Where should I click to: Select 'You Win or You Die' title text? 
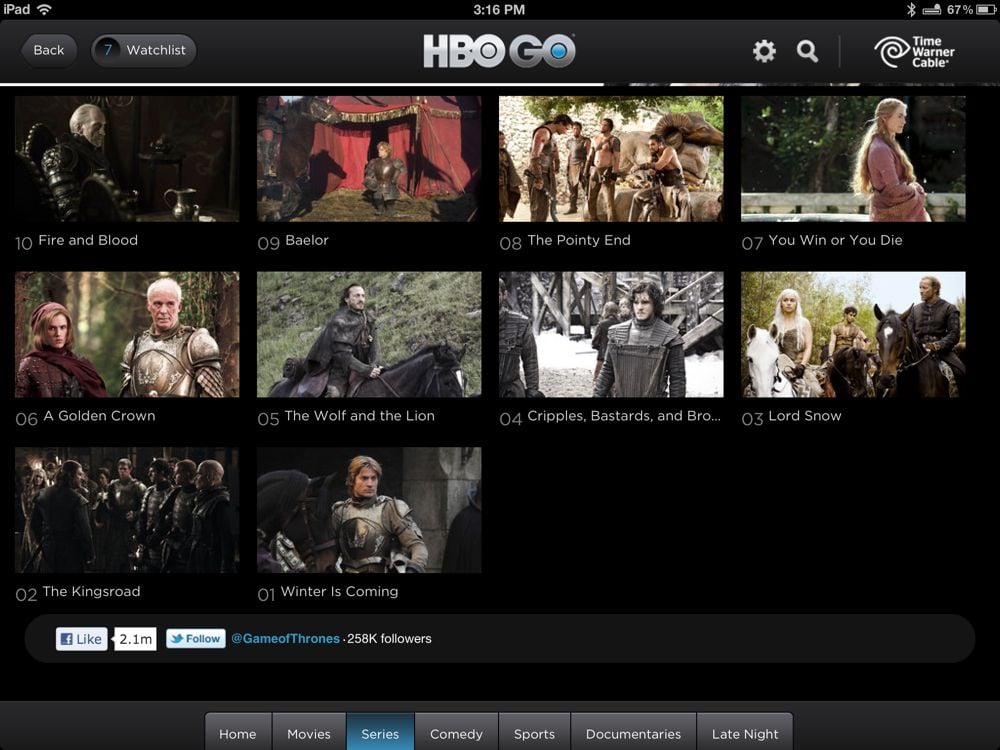point(835,240)
